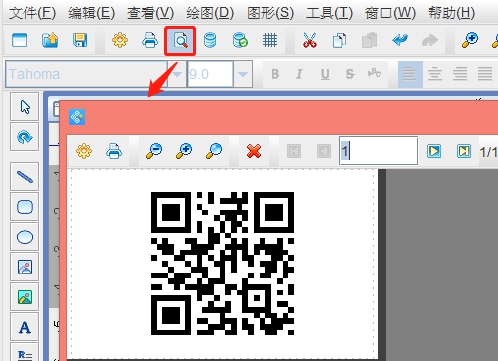The height and width of the screenshot is (361, 498).
Task: Select the text tool labeled A
Action: (x=25, y=327)
